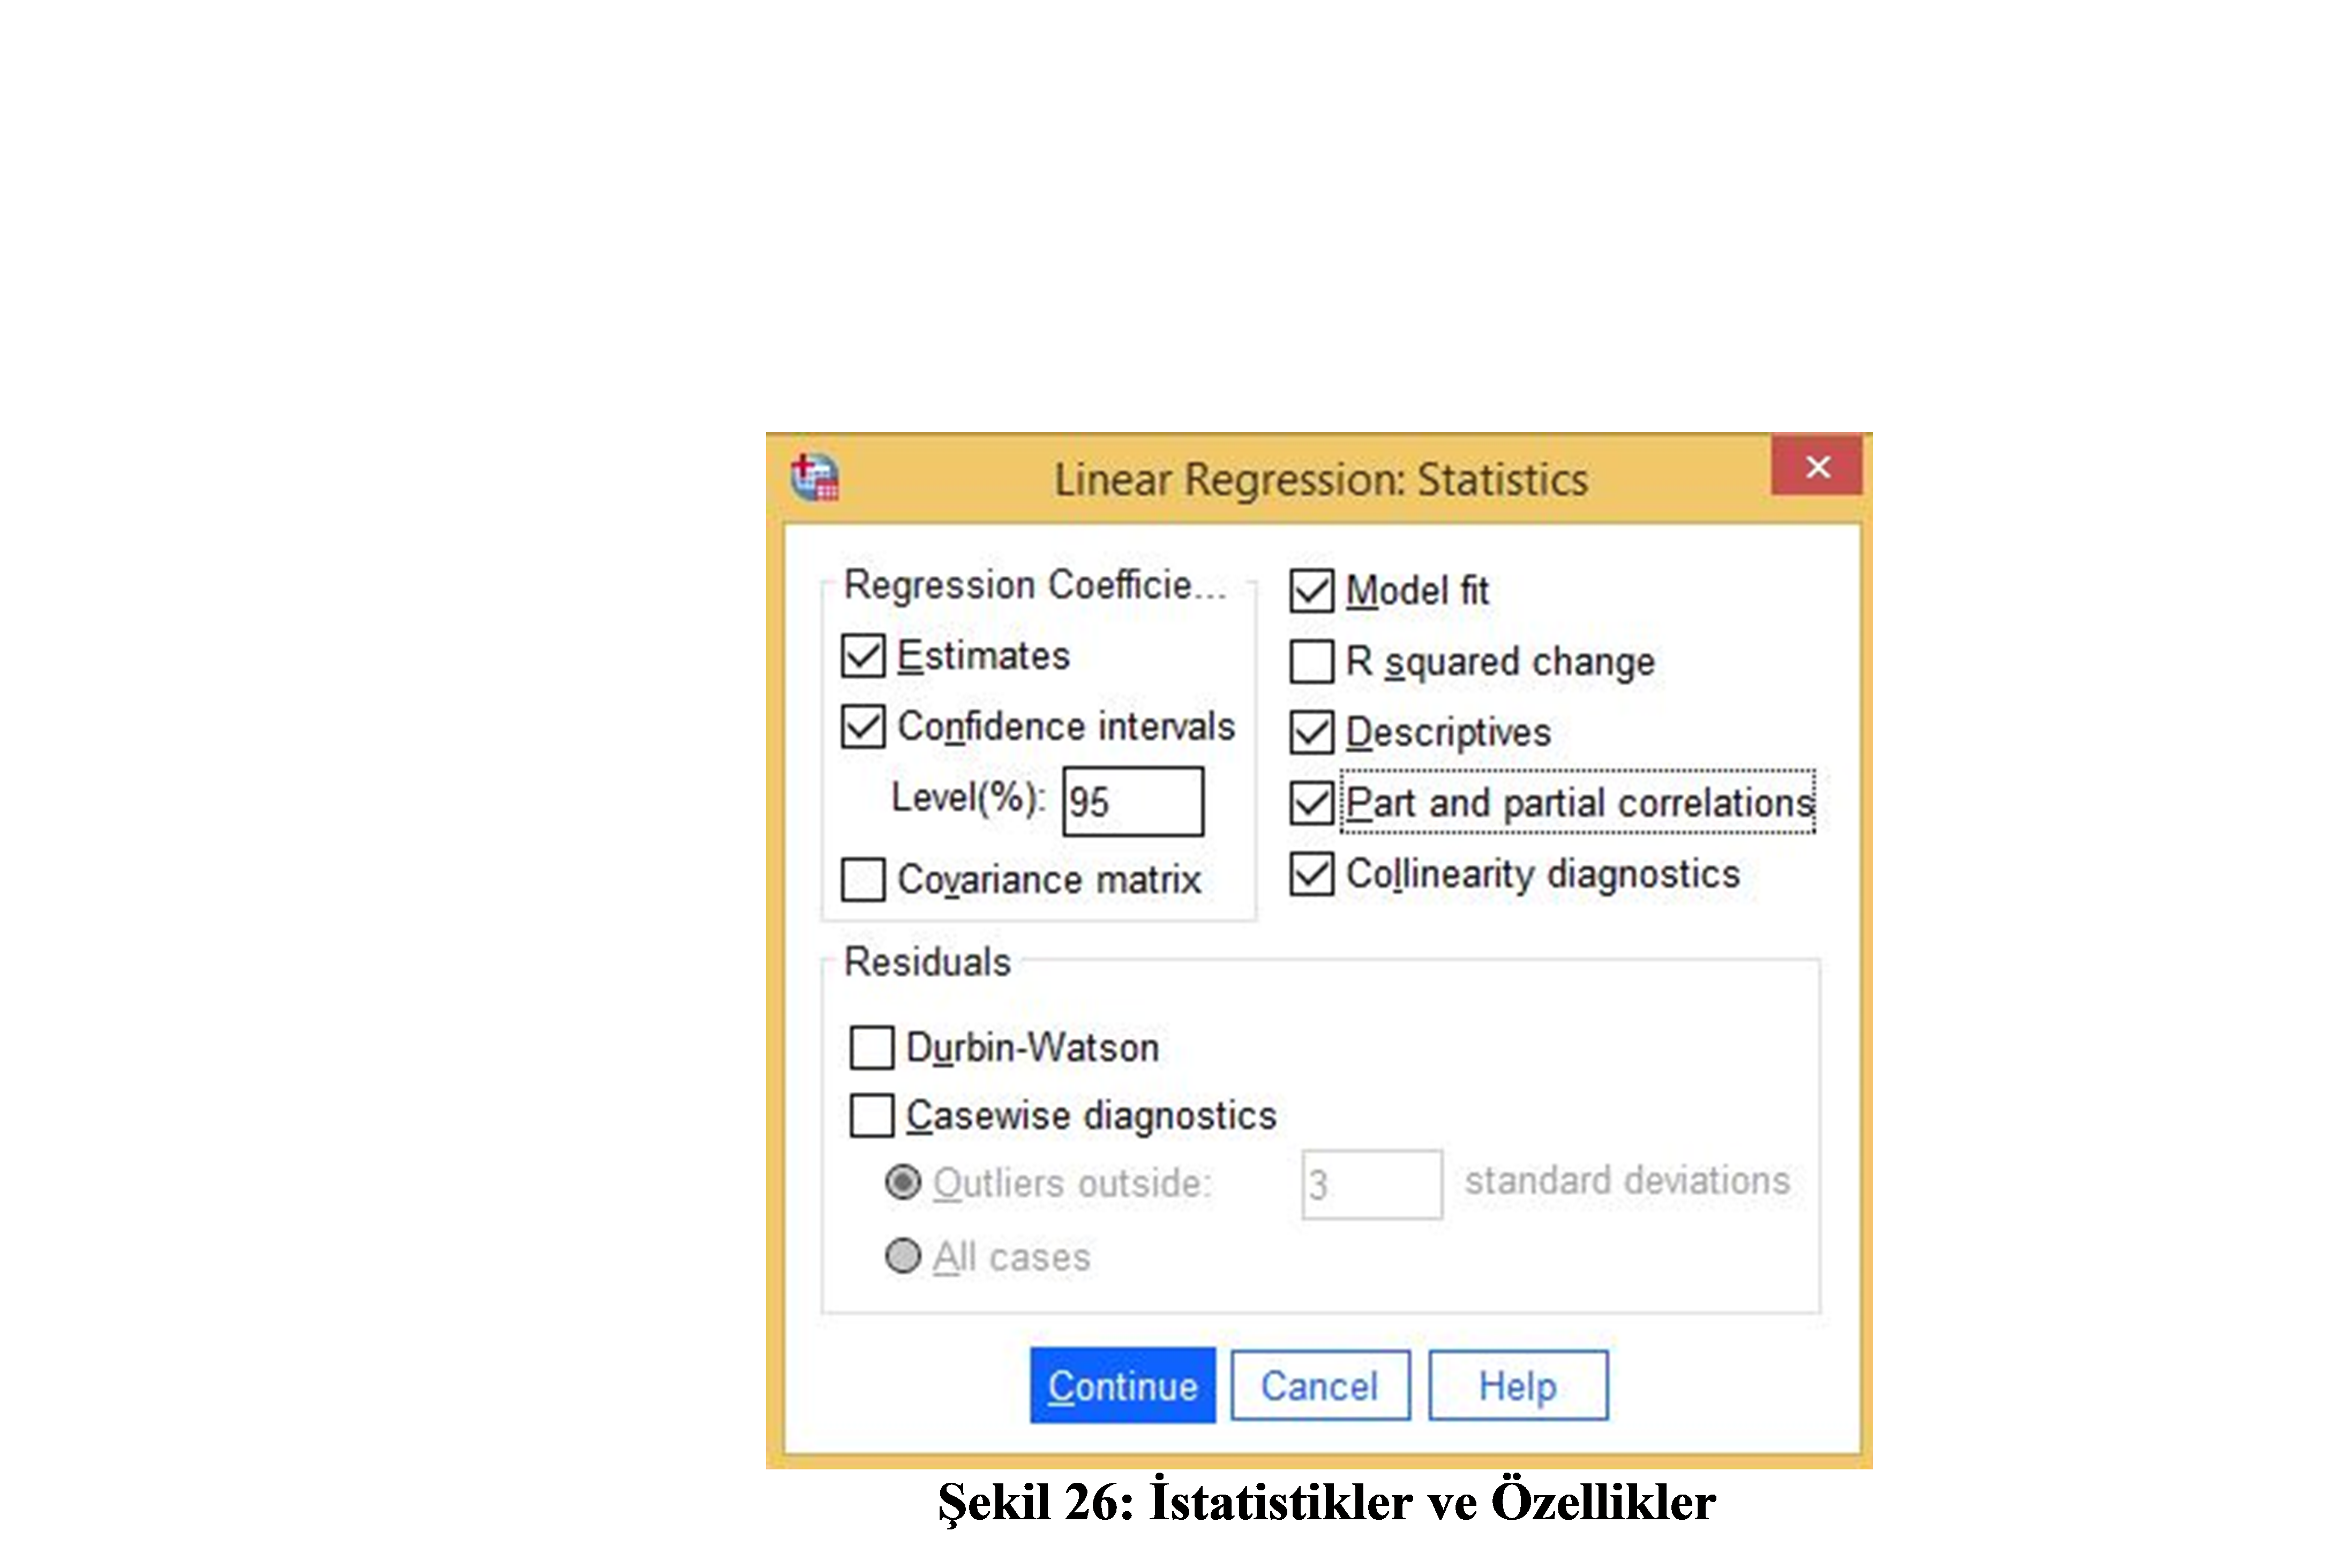Click the Continue button
The height and width of the screenshot is (1568, 2341).
point(1122,1385)
